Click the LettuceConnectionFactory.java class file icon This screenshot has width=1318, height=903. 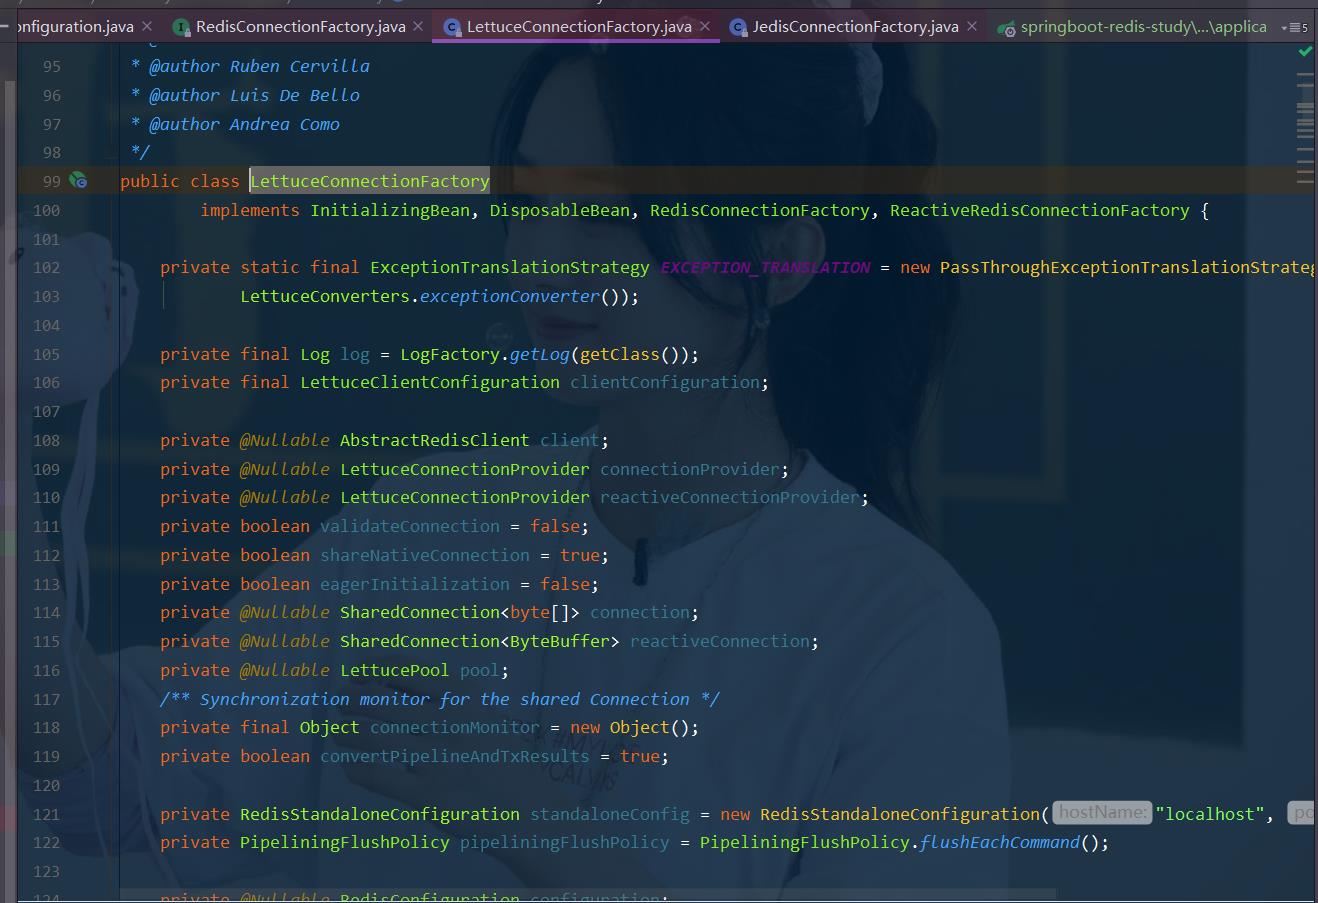click(452, 27)
